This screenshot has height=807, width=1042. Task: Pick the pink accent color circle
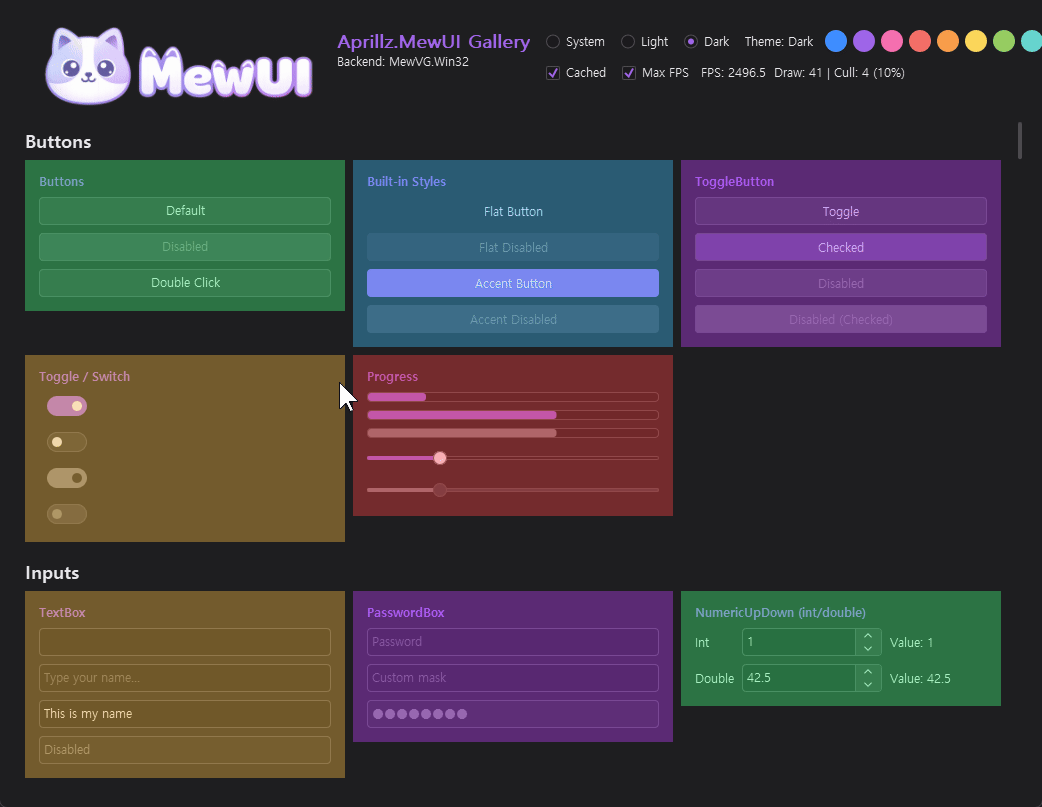[892, 41]
